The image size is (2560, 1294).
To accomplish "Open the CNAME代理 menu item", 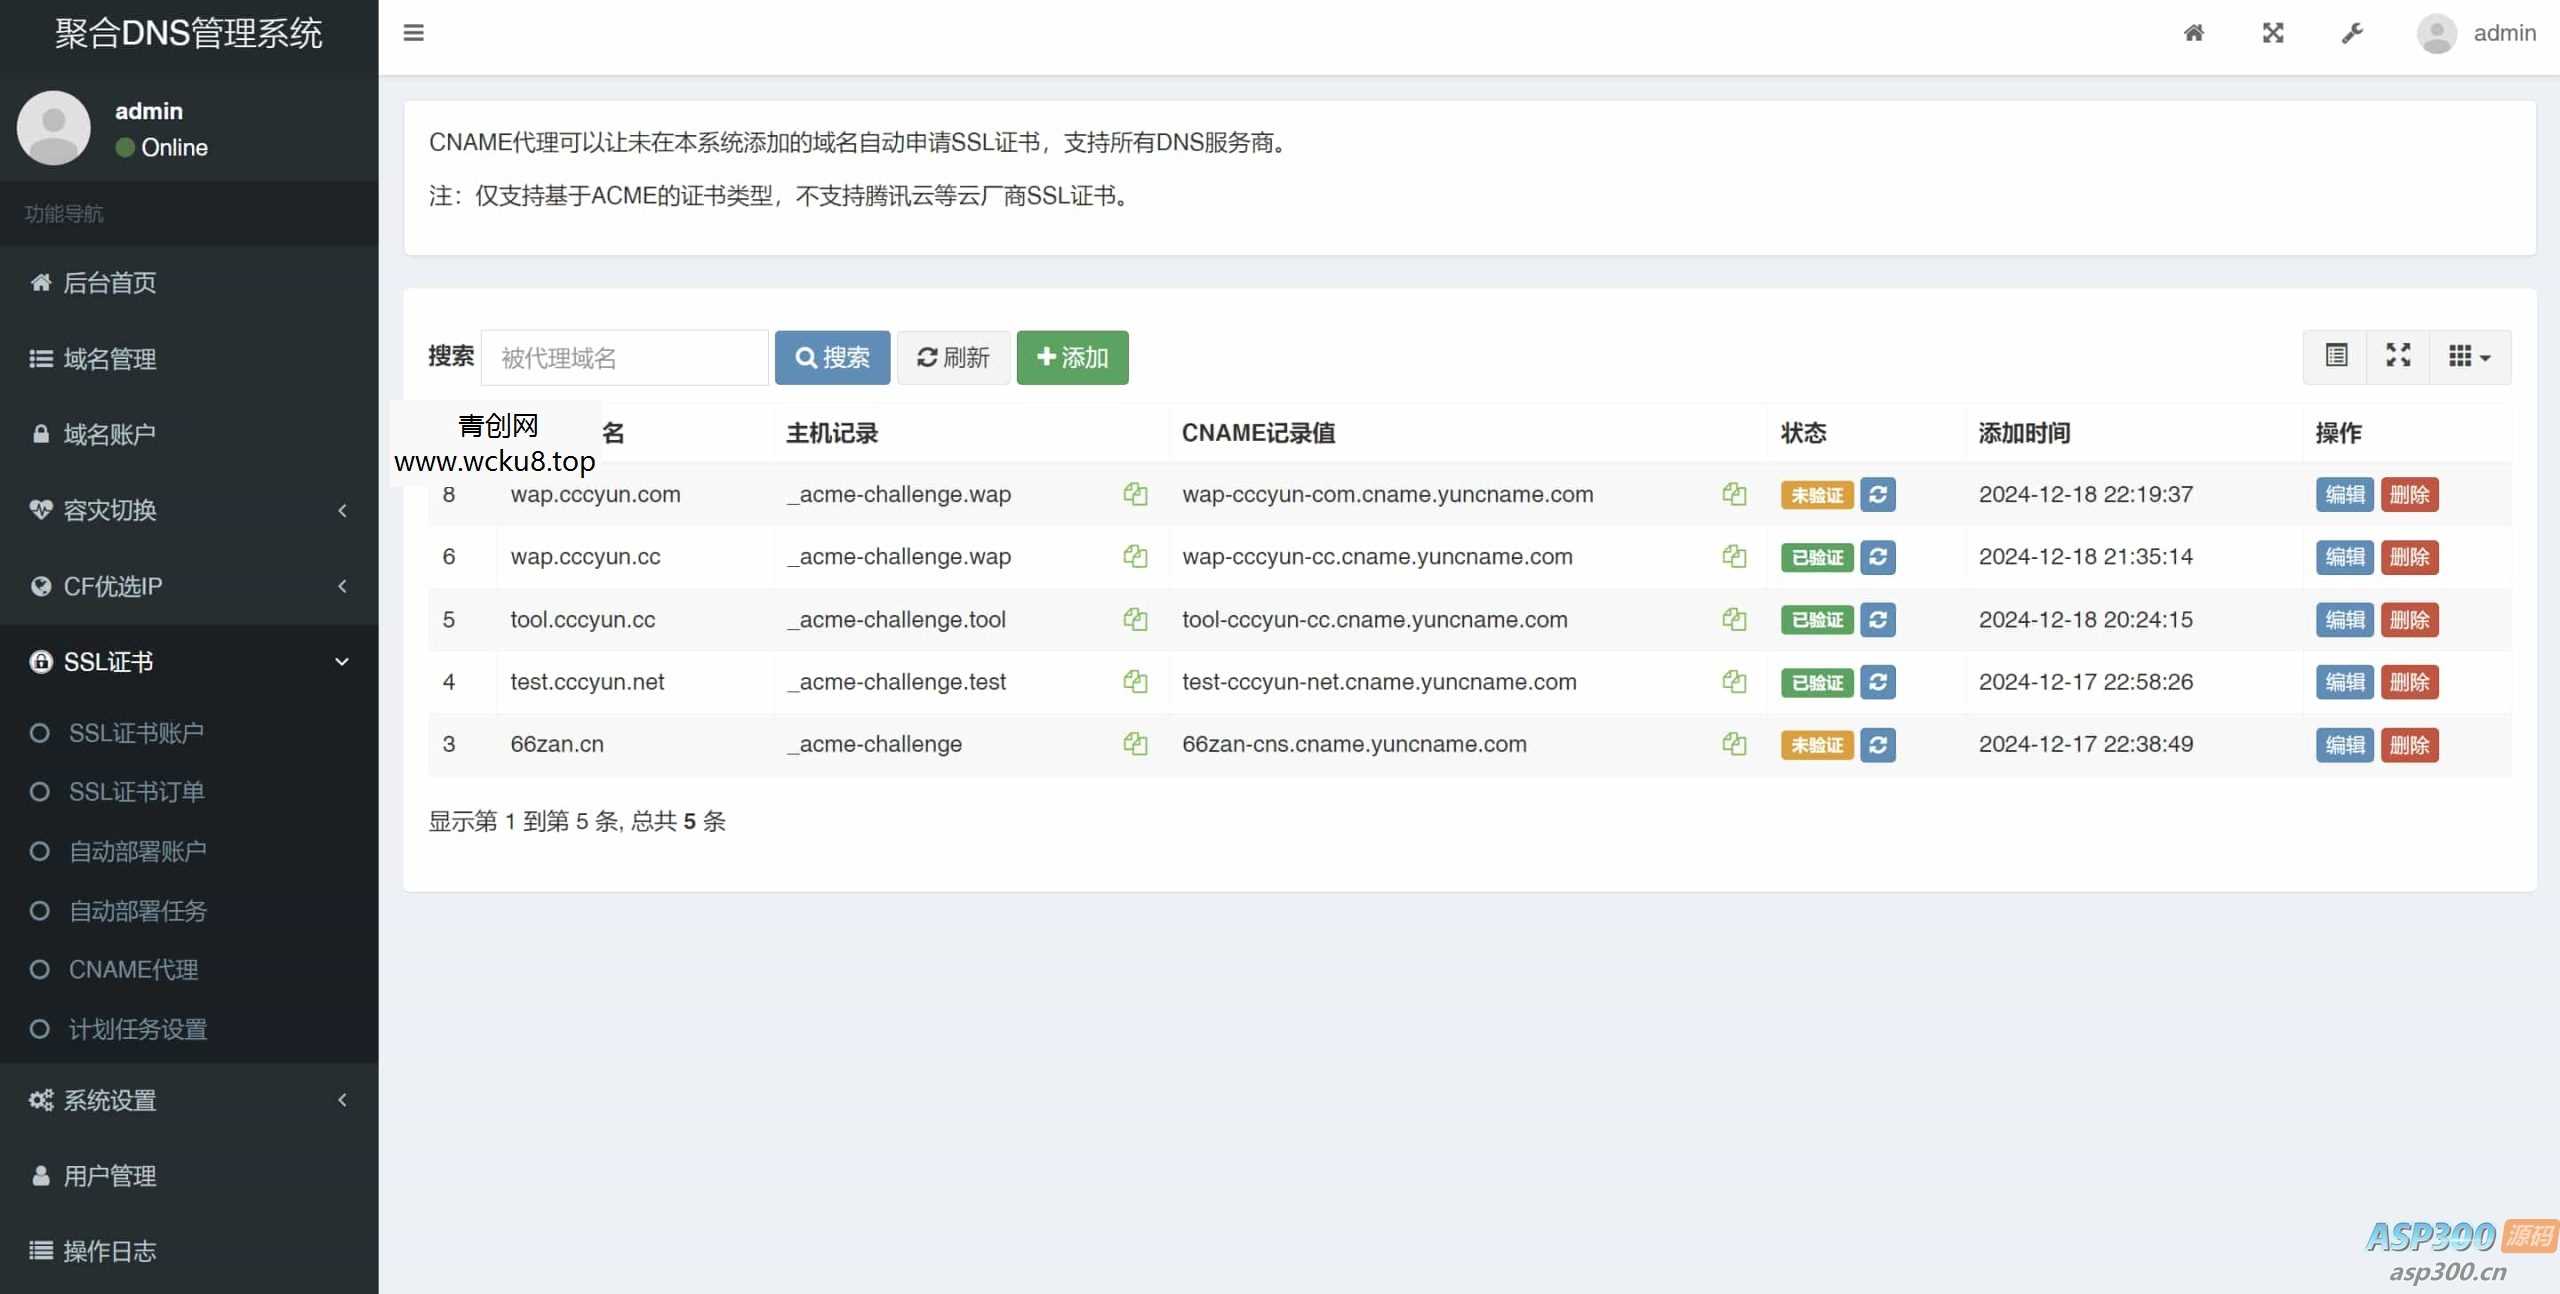I will 135,969.
